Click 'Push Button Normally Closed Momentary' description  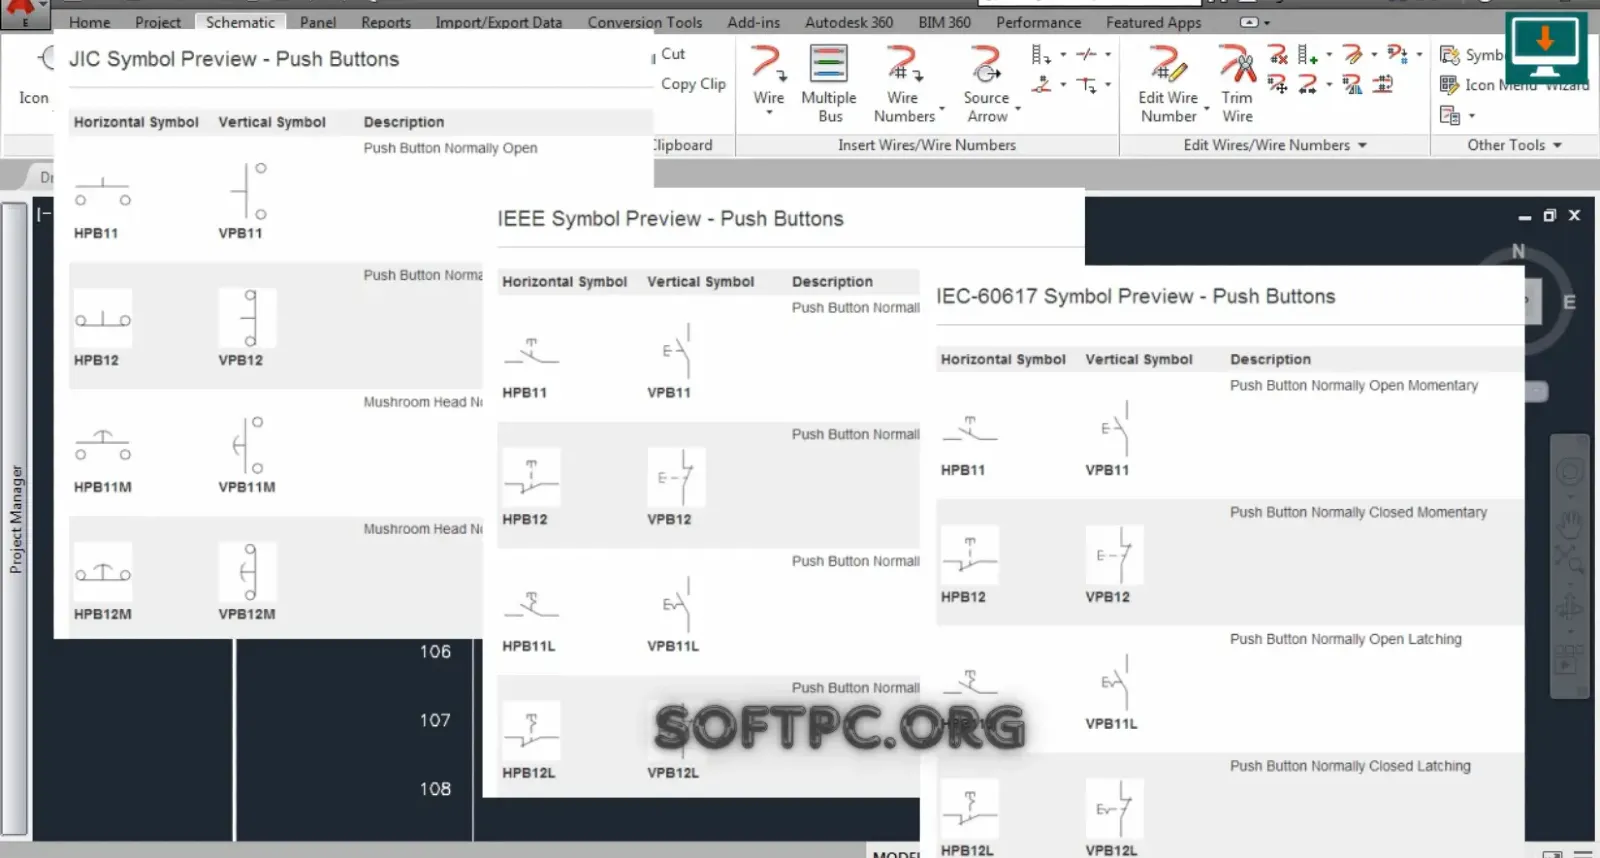tap(1358, 512)
